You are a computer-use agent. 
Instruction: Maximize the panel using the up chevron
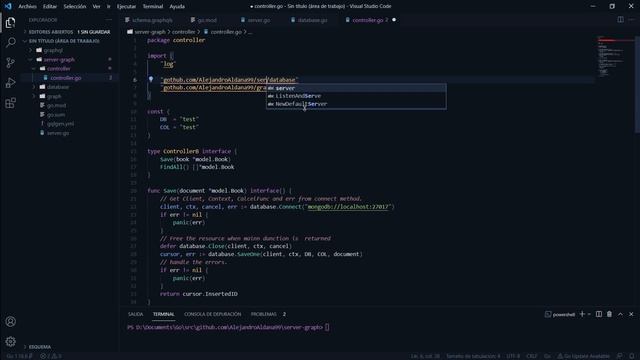click(x=620, y=314)
